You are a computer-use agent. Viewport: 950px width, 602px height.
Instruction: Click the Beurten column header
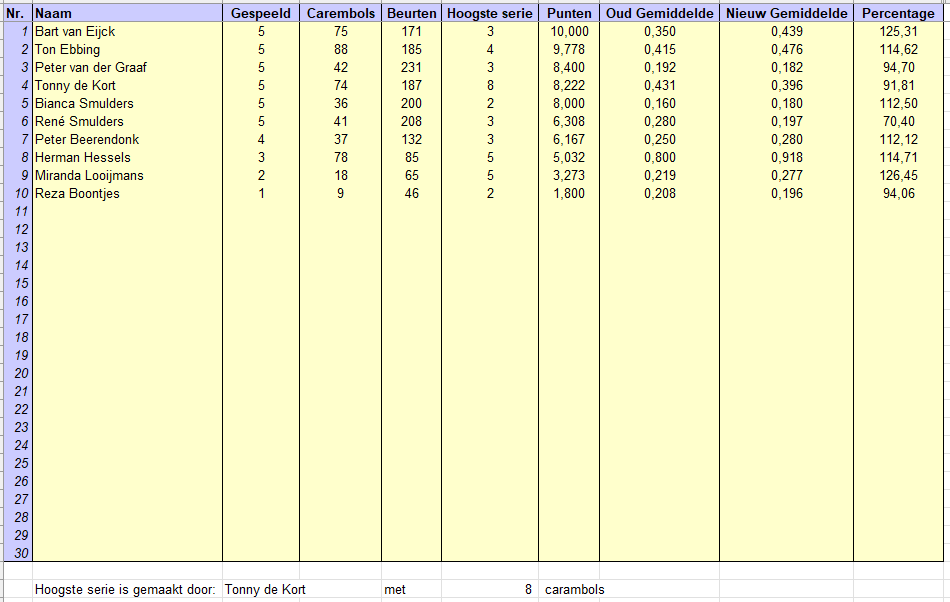click(x=411, y=13)
